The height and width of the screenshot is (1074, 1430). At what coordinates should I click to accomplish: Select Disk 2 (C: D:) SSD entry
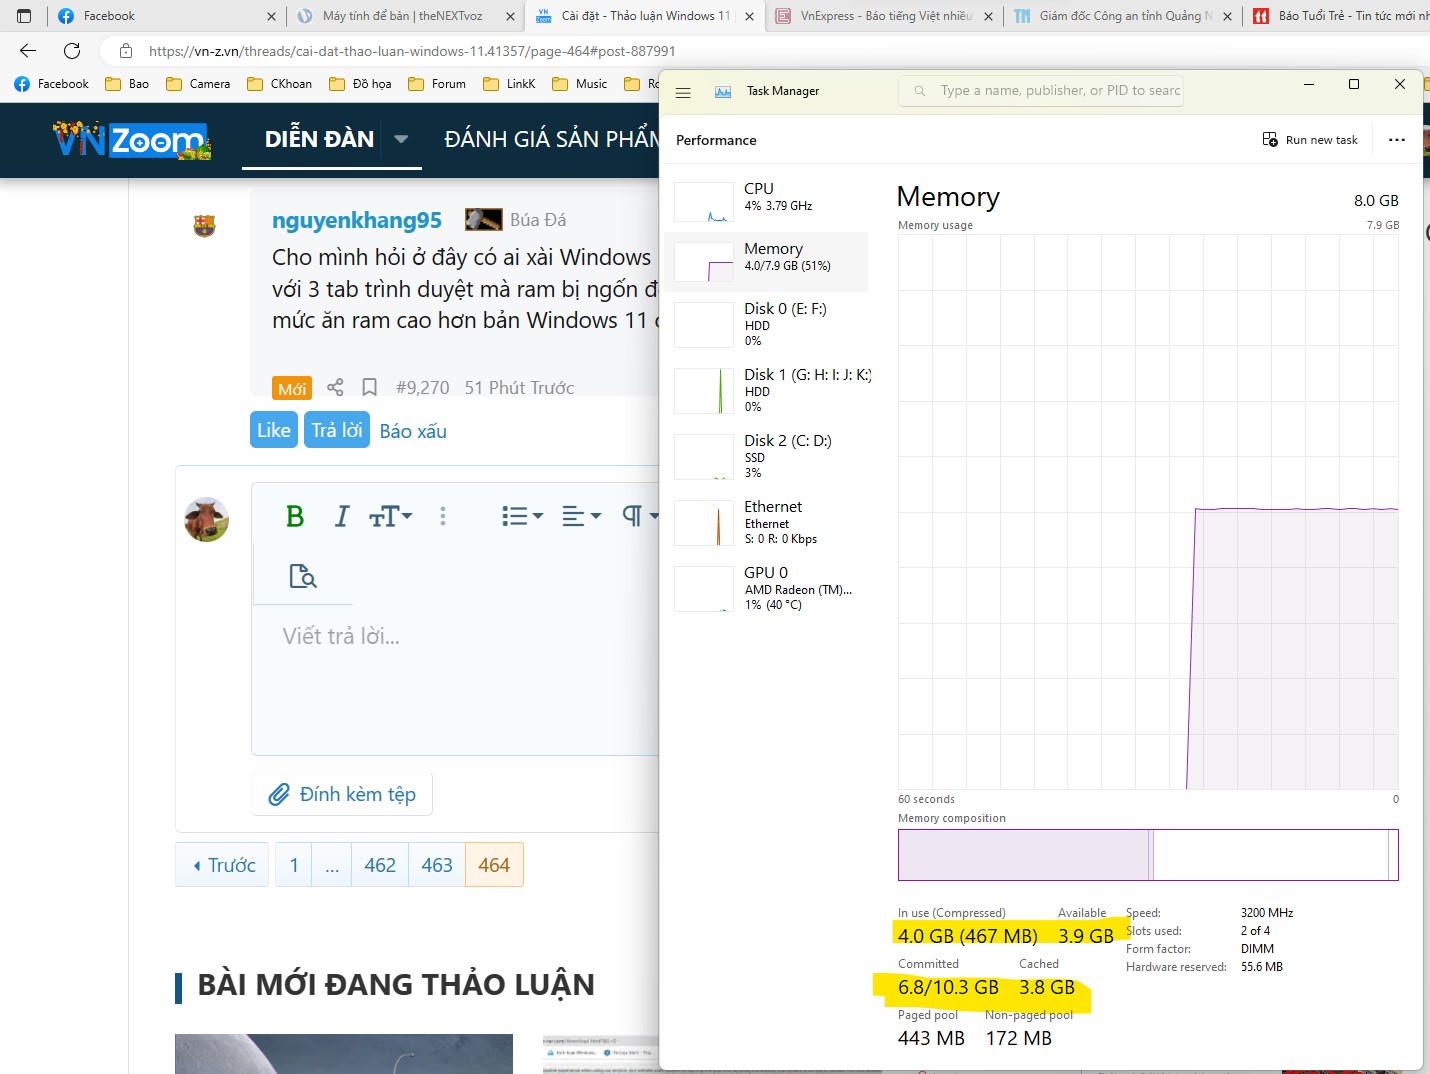pos(766,456)
